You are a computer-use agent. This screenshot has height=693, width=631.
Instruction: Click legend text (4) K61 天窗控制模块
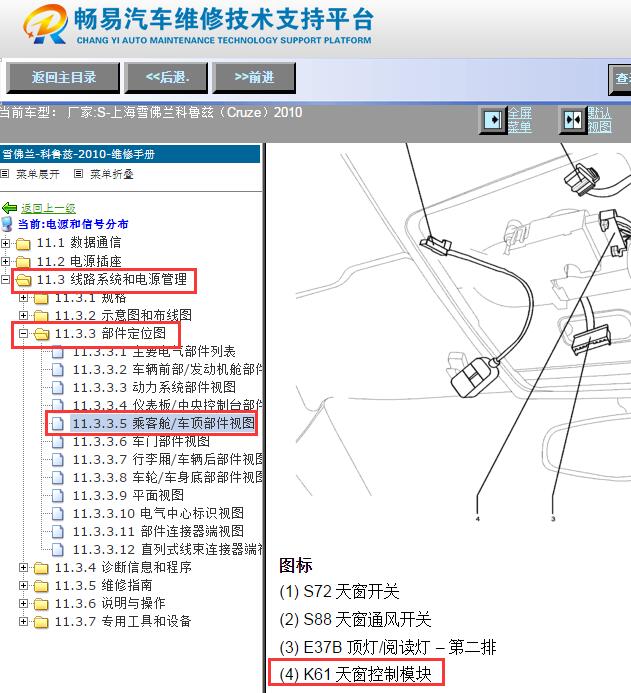pyautogui.click(x=355, y=674)
